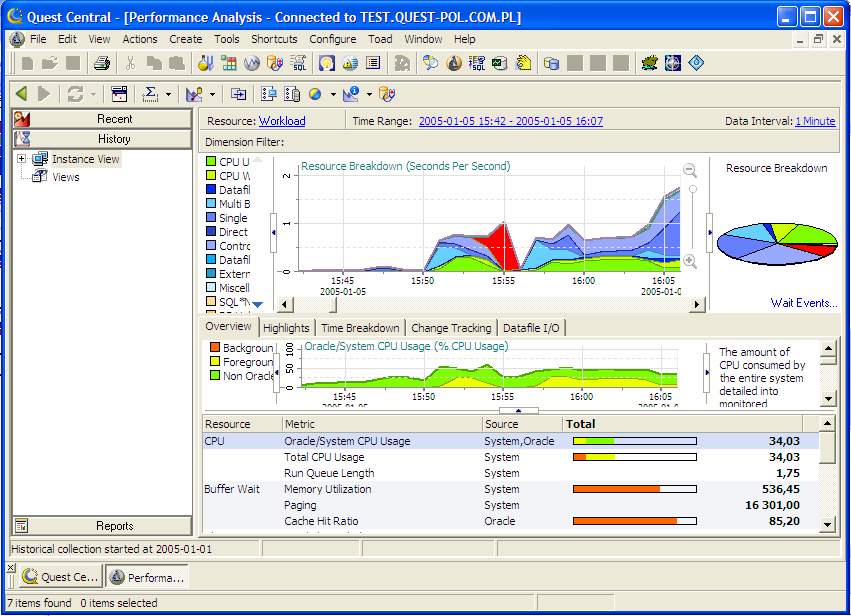The image size is (851, 616).
Task: Click the blue diamond toolbar icon
Action: pyautogui.click(x=696, y=63)
